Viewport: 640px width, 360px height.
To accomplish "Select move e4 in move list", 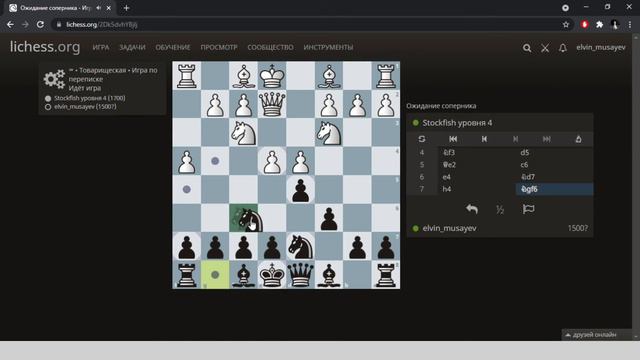I will (x=477, y=177).
